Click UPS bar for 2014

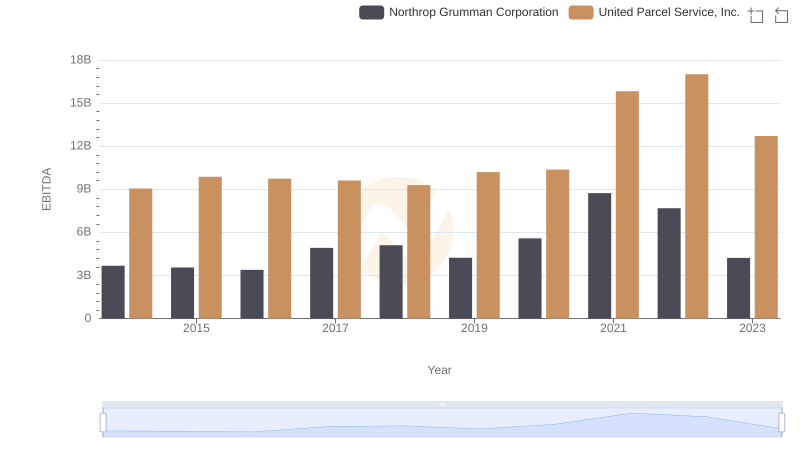141,253
